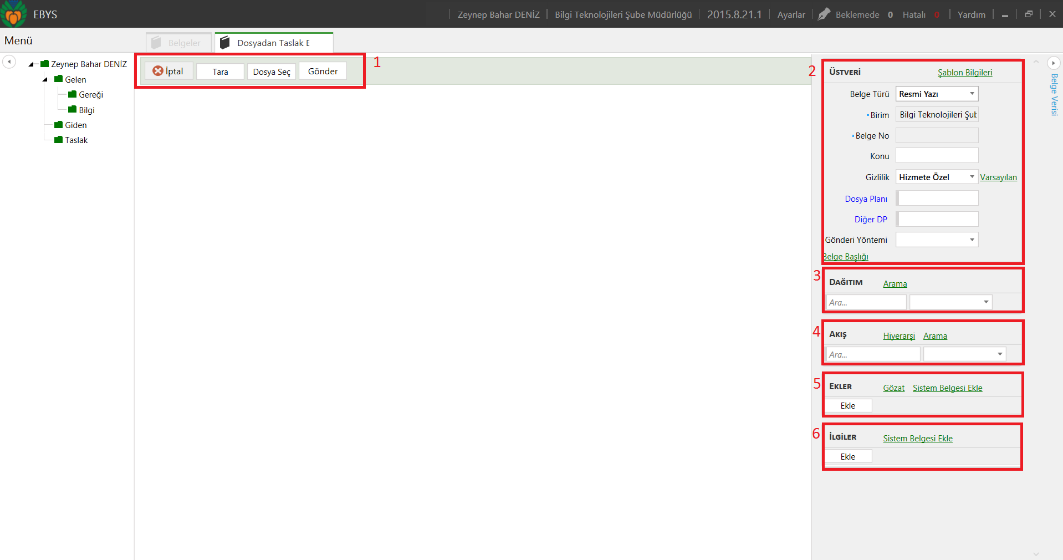
Task: Click Bilgi Teknolojileri Şube Müdürlüğü in top bar
Action: pyautogui.click(x=623, y=14)
